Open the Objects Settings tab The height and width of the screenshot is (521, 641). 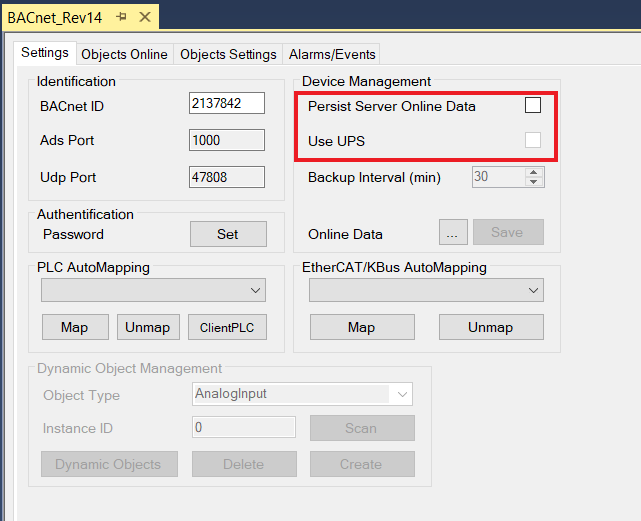tap(228, 54)
